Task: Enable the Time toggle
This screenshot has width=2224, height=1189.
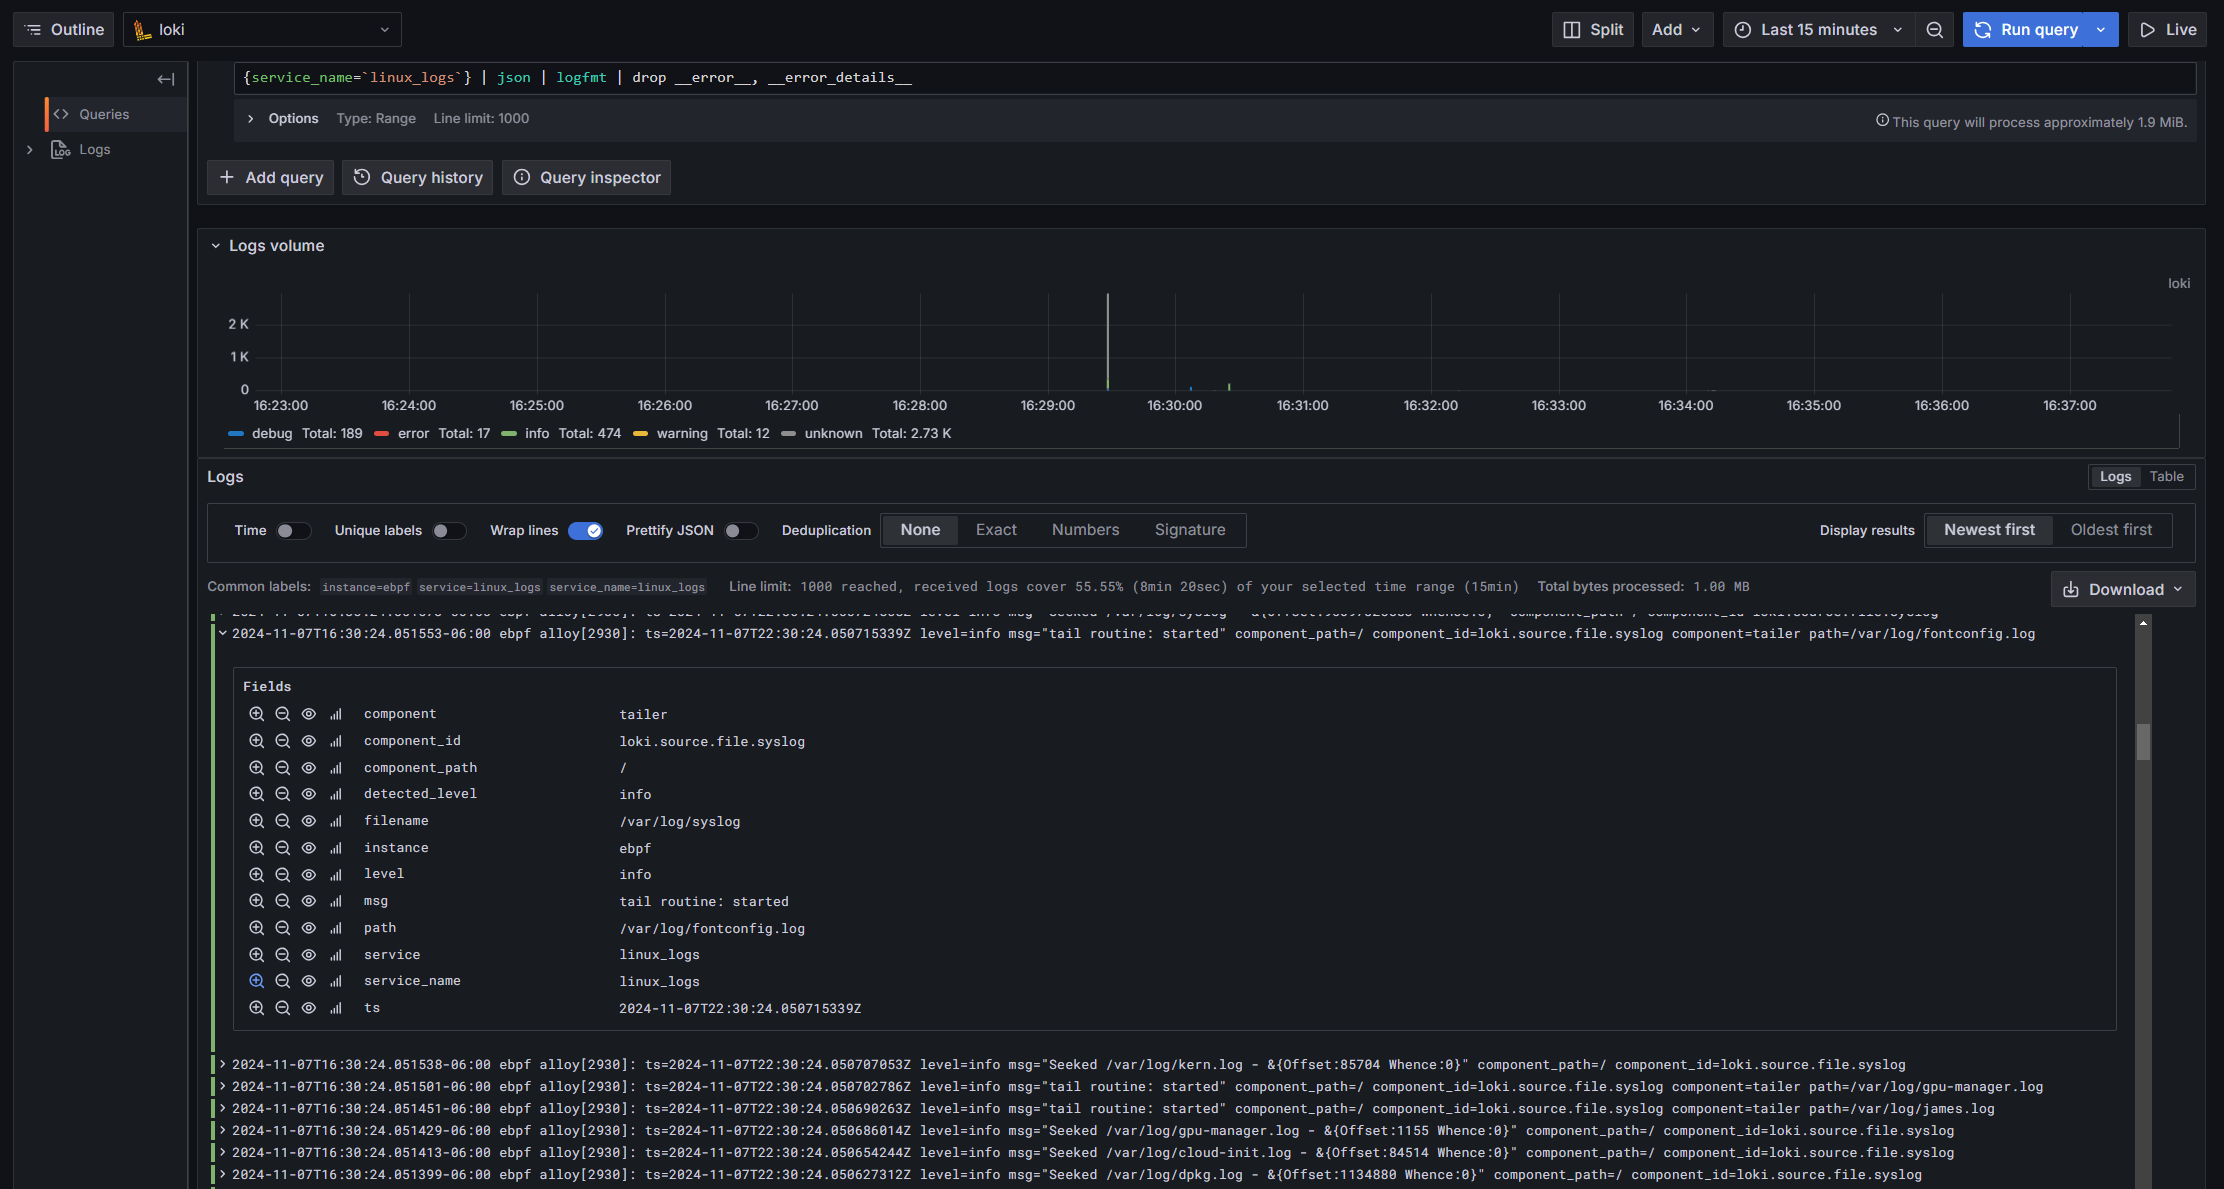Action: click(293, 531)
